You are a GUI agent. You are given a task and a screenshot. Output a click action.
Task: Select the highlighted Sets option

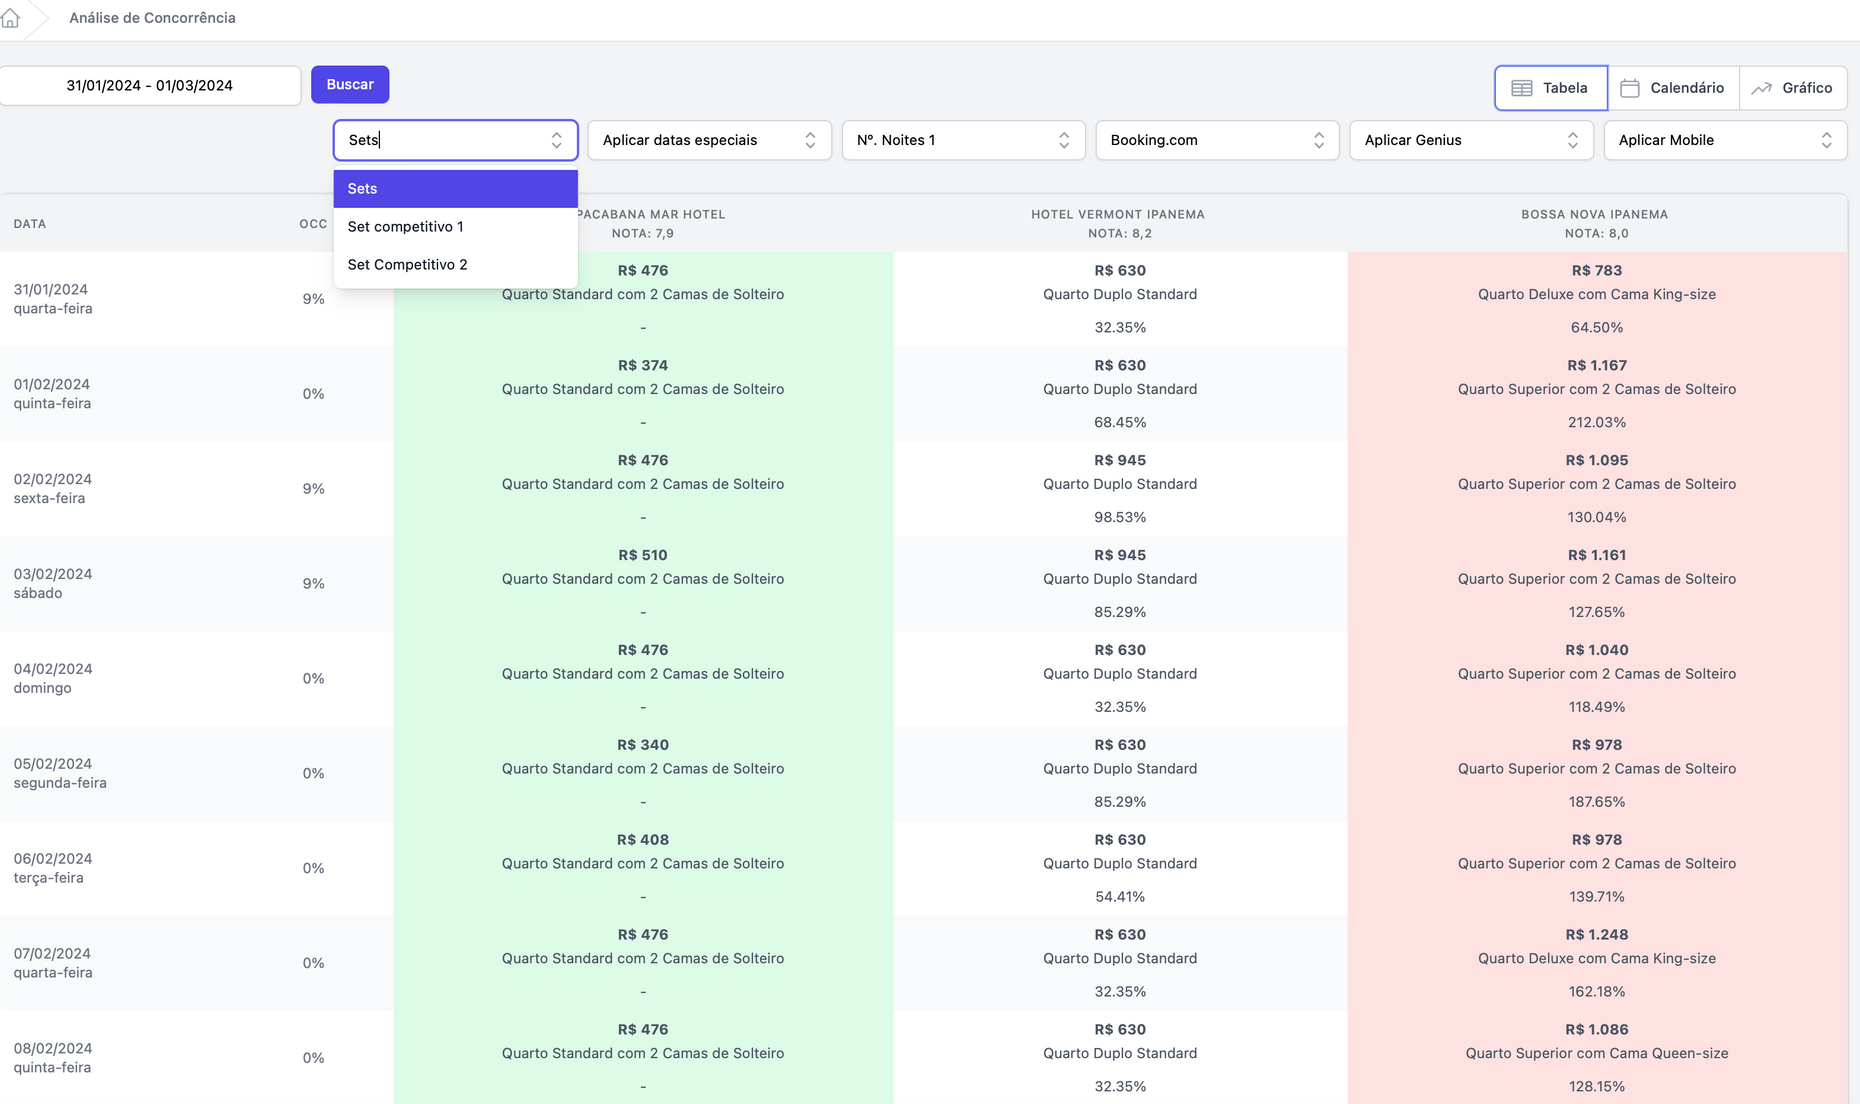coord(455,189)
